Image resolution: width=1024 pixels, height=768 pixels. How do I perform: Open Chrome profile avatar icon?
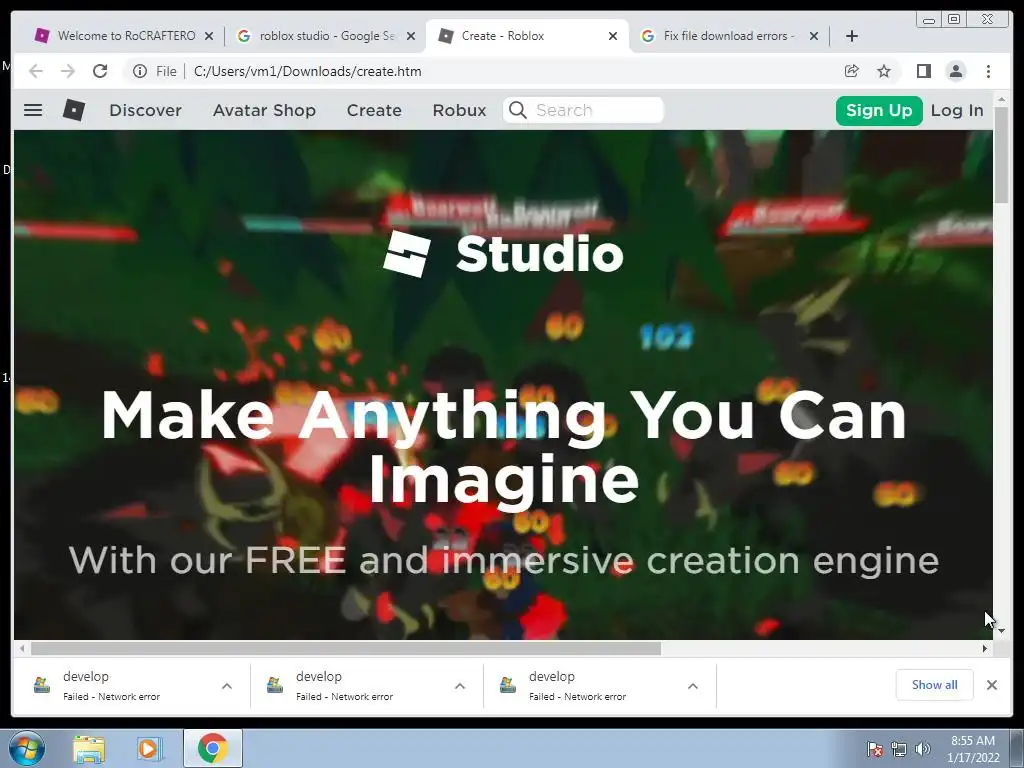955,71
